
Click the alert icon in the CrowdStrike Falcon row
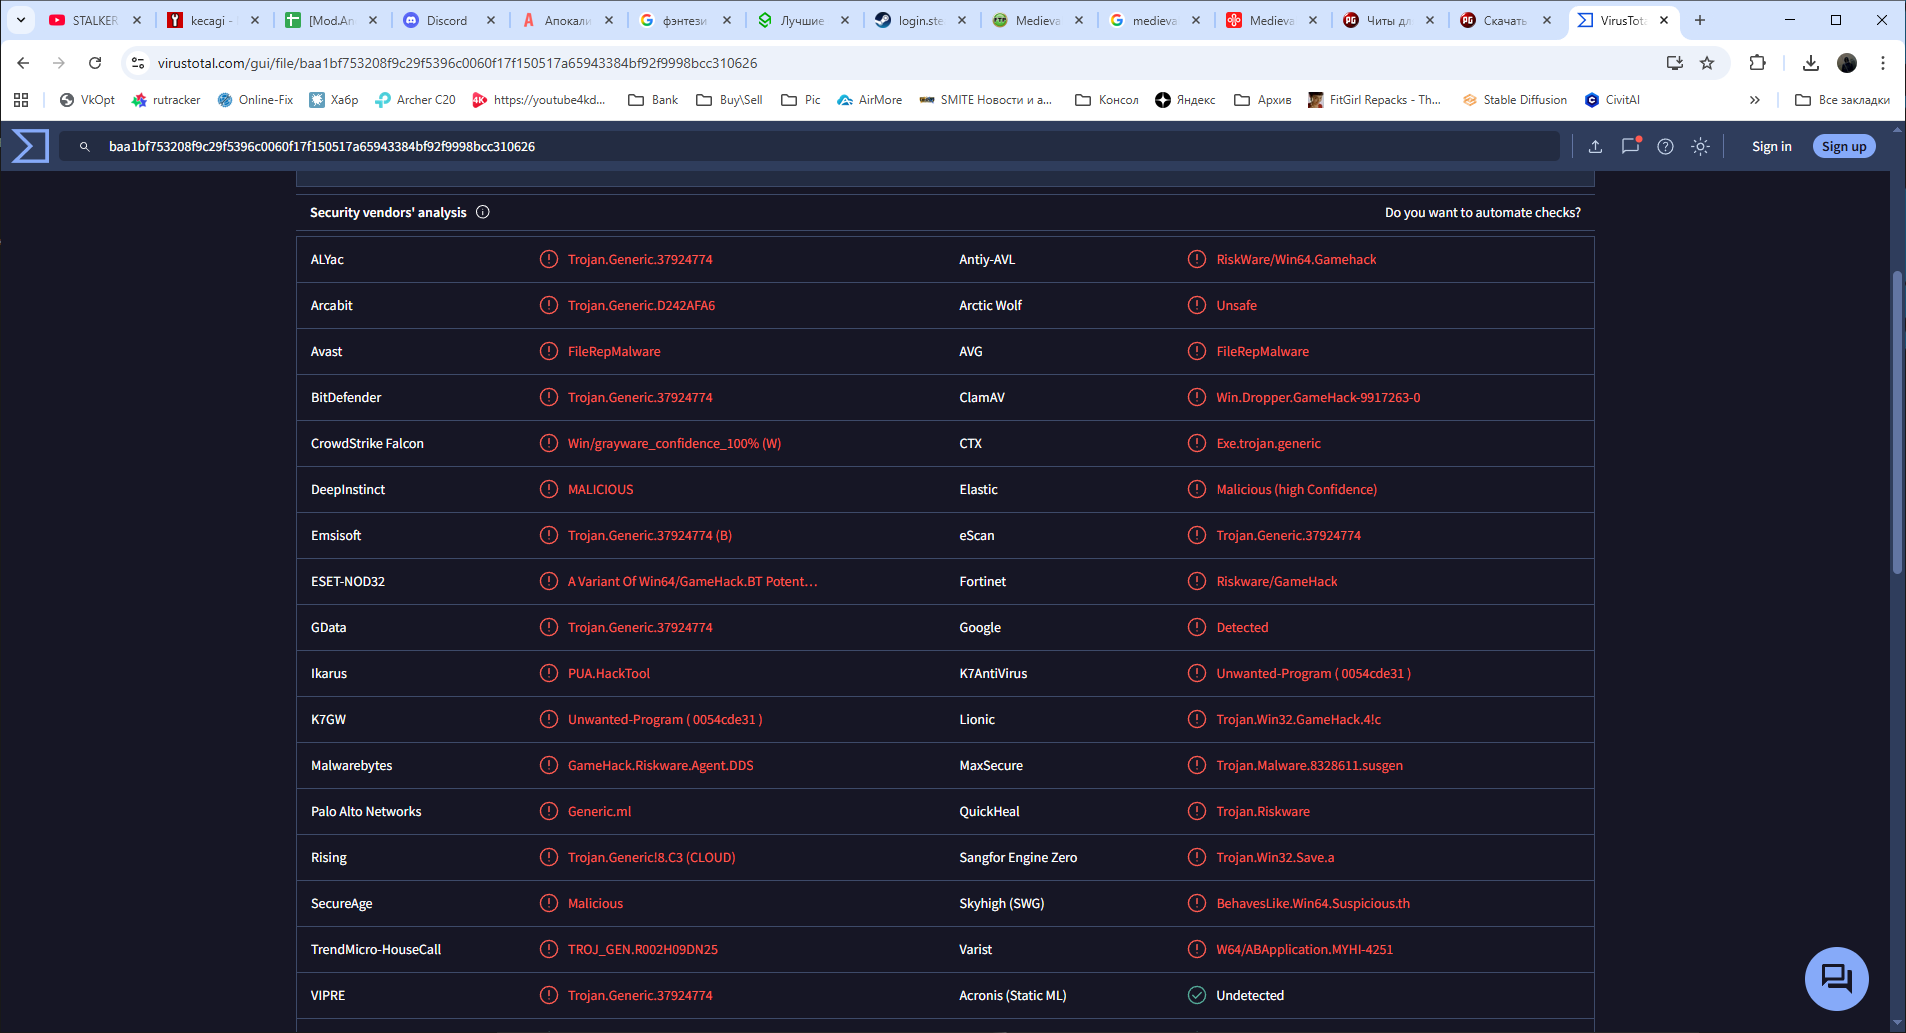(x=549, y=443)
